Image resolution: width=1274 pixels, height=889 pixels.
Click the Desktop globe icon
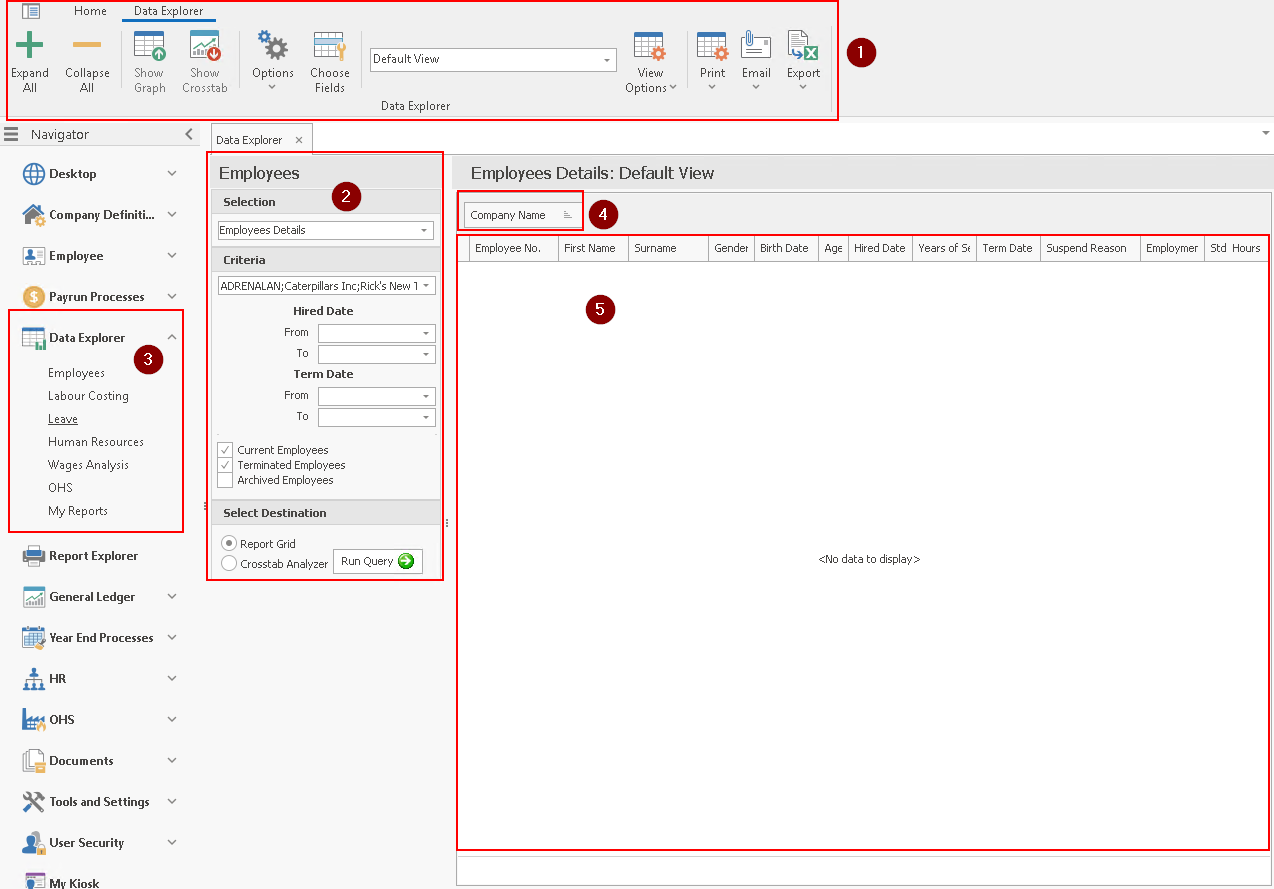coord(33,174)
